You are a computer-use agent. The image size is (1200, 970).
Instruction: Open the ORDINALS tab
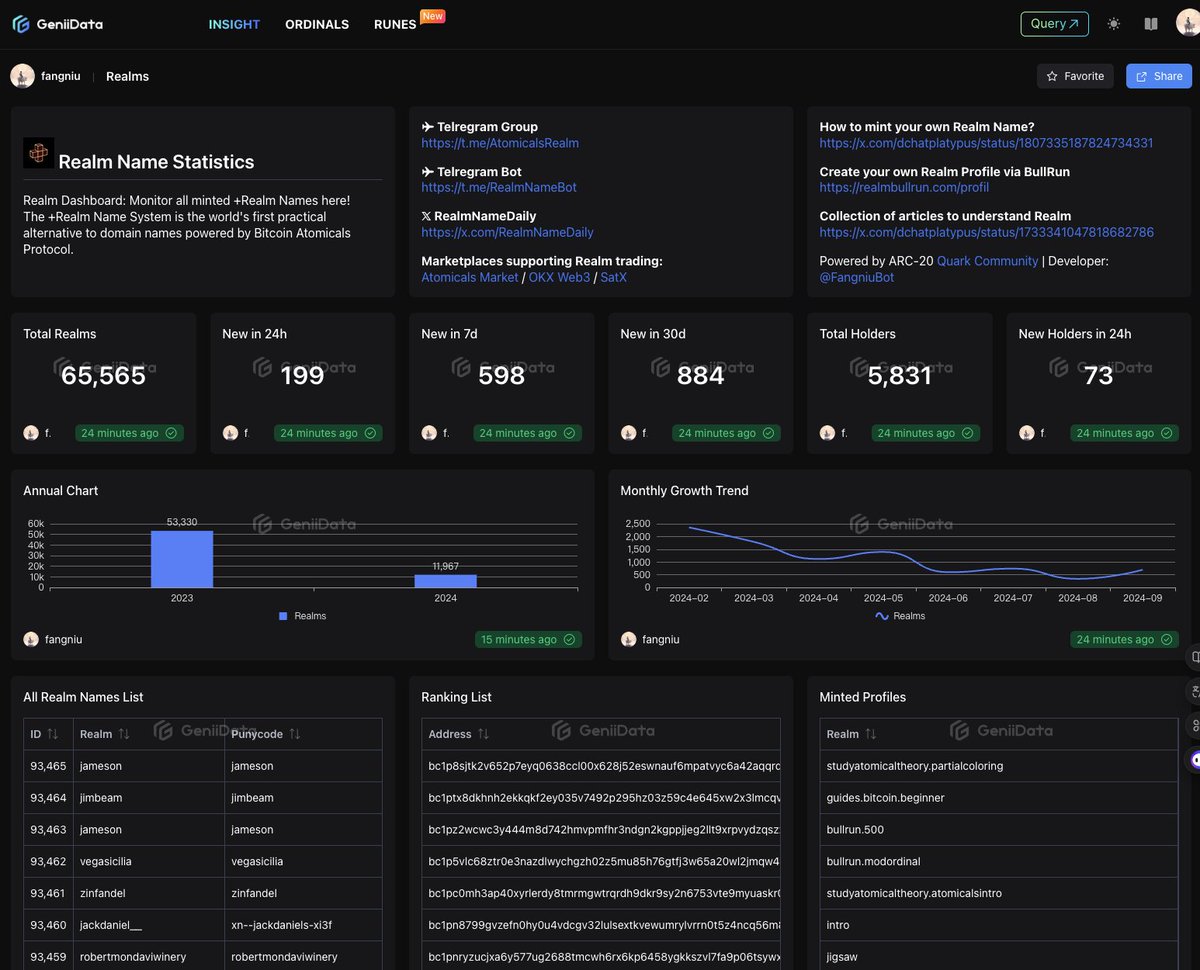[317, 24]
